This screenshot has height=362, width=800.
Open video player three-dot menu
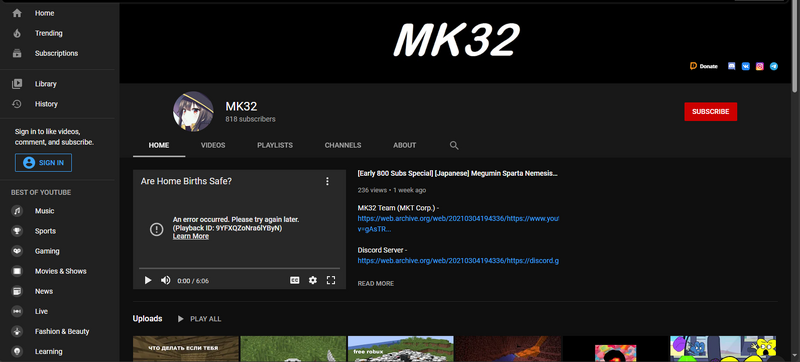pyautogui.click(x=328, y=181)
